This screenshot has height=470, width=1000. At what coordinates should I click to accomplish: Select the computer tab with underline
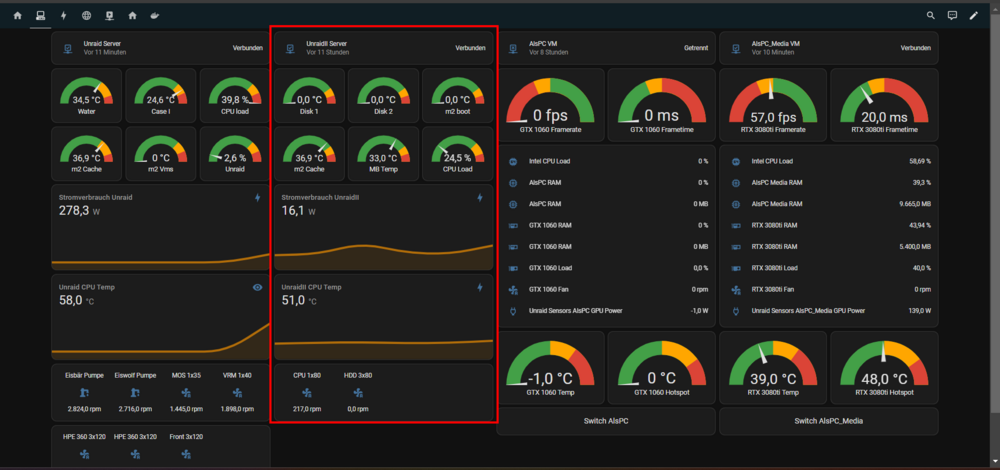coord(40,15)
